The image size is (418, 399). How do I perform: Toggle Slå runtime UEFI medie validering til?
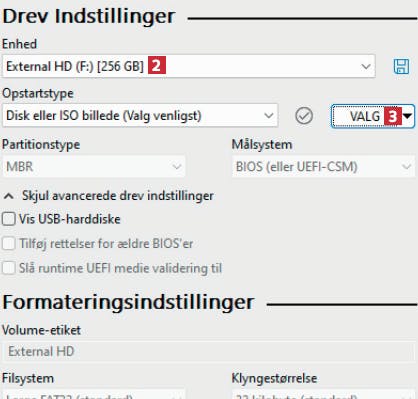(x=9, y=268)
